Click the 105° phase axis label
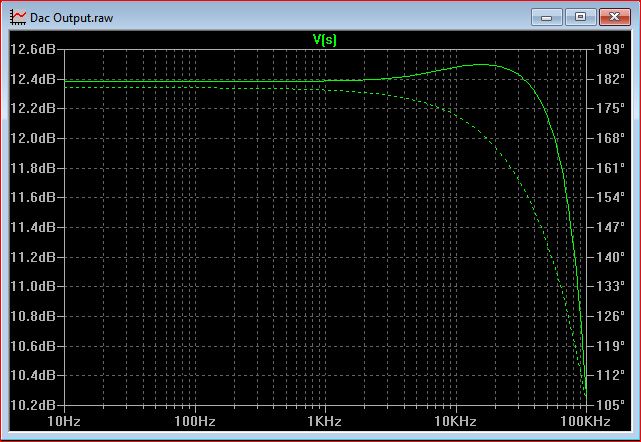Viewport: 641px width, 442px height. tap(611, 405)
